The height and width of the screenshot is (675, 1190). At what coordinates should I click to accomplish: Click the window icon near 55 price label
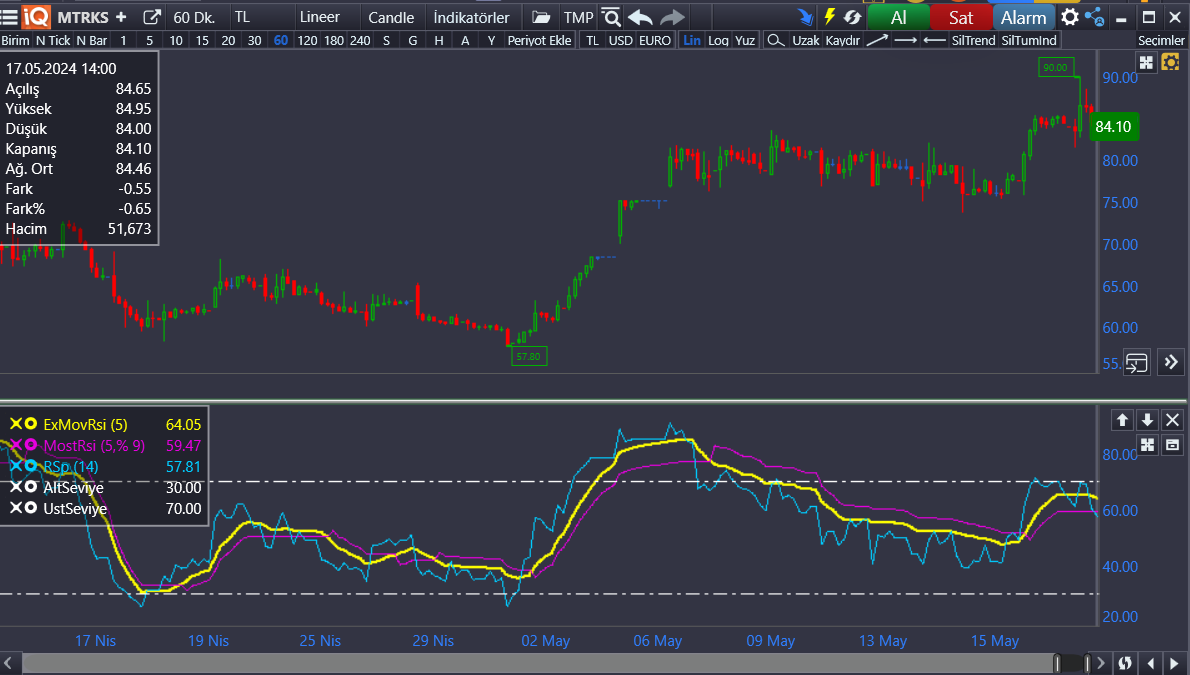pyautogui.click(x=1137, y=363)
